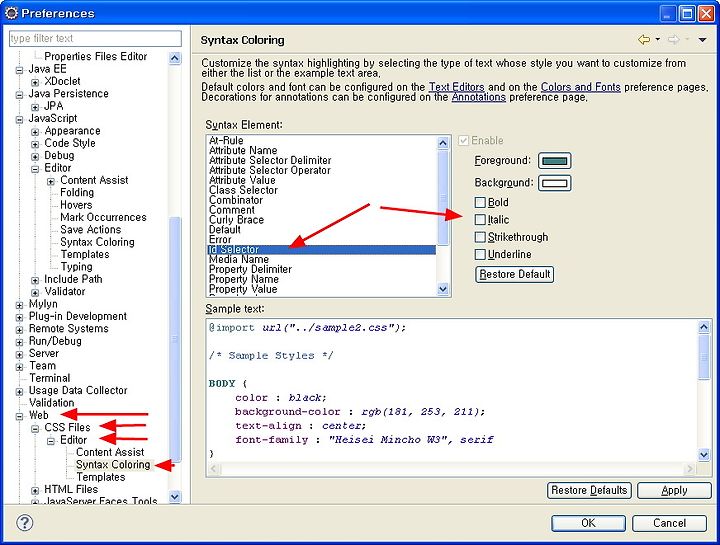
Task: Select Folding under JavaScript Editor
Action: (77, 192)
